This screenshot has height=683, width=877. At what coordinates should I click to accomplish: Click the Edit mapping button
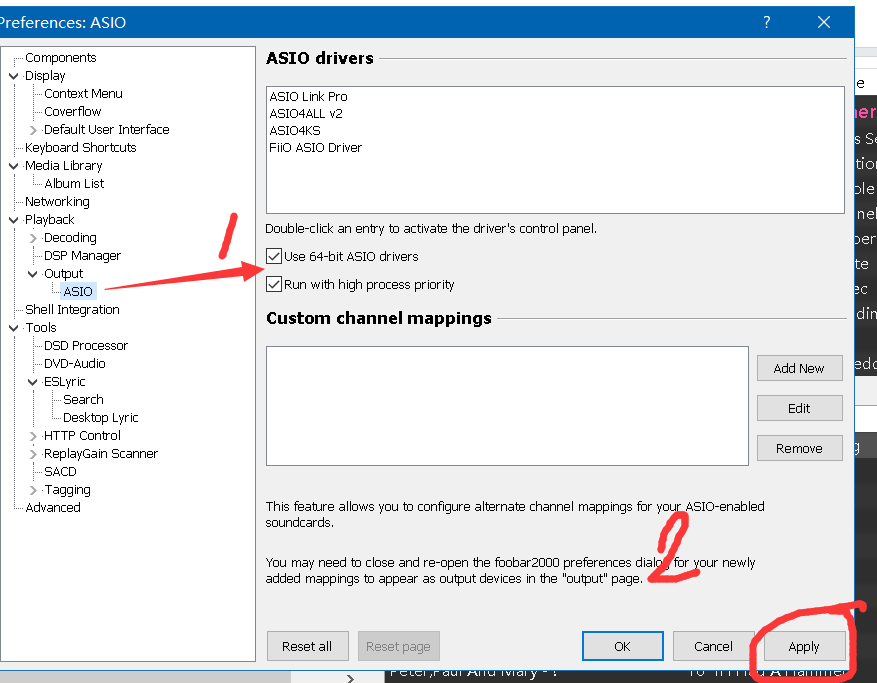[799, 408]
